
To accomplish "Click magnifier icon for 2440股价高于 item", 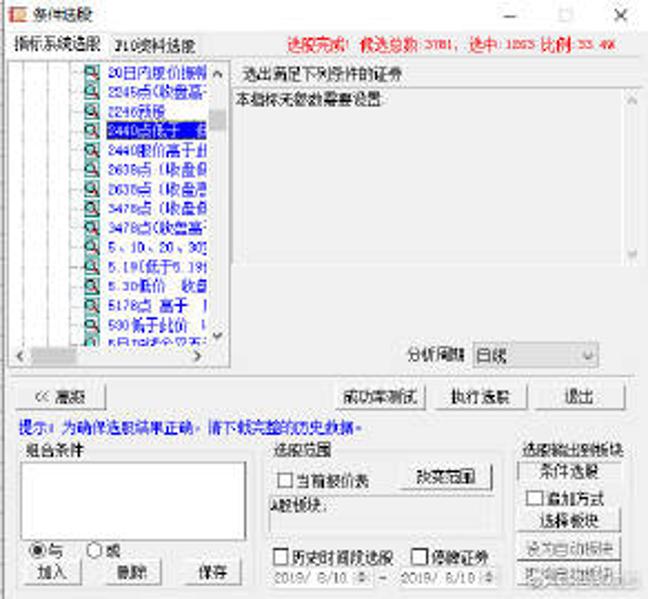I will 91,150.
